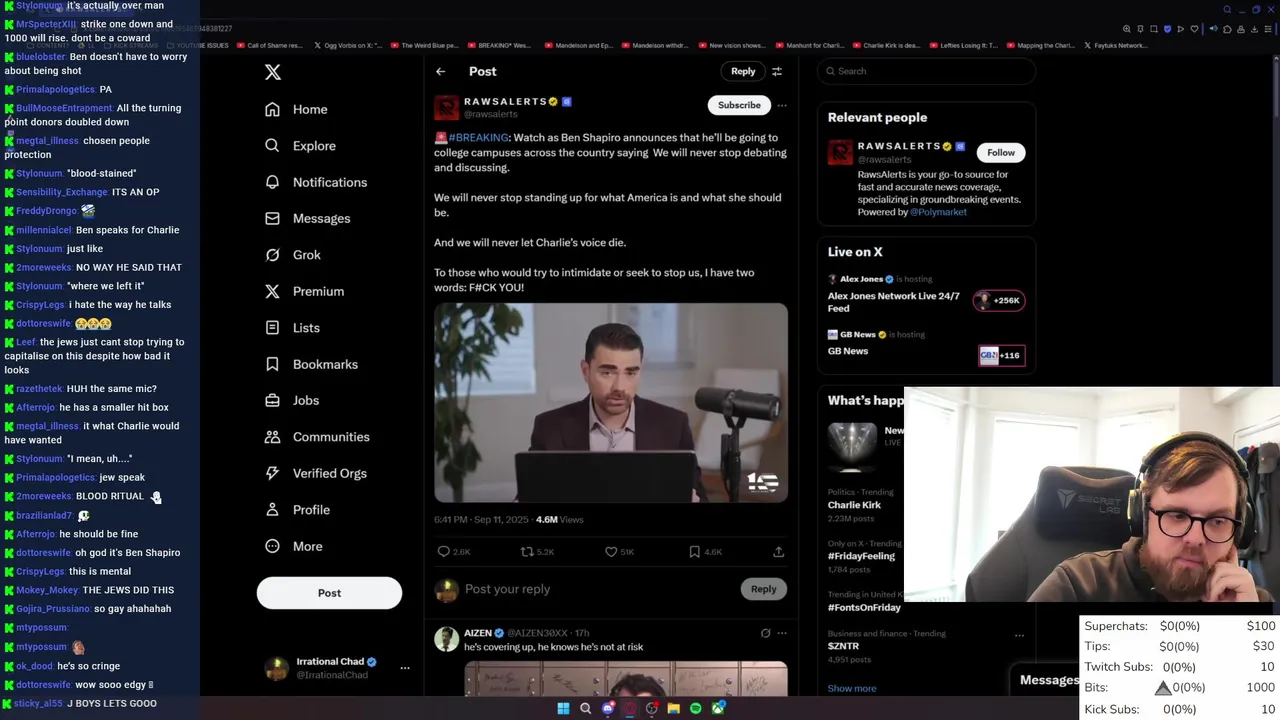1280x720 pixels.
Task: Open more options on AIZEN reply
Action: [782, 633]
